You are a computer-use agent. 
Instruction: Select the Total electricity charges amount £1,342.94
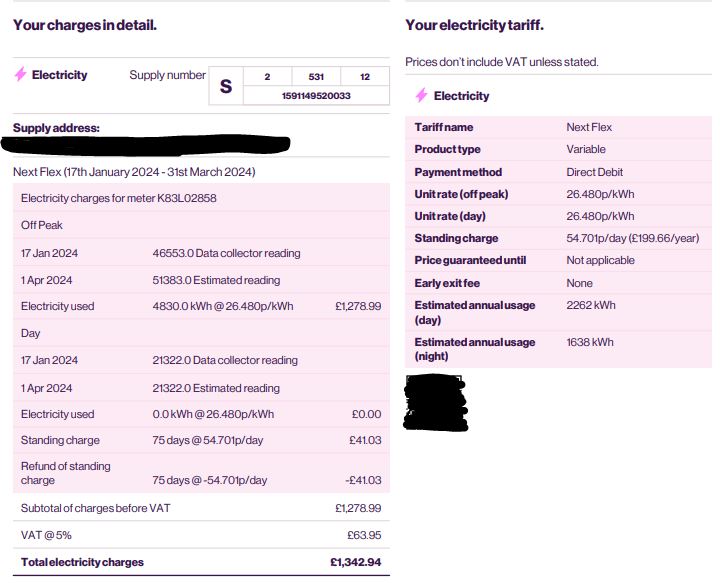[355, 562]
